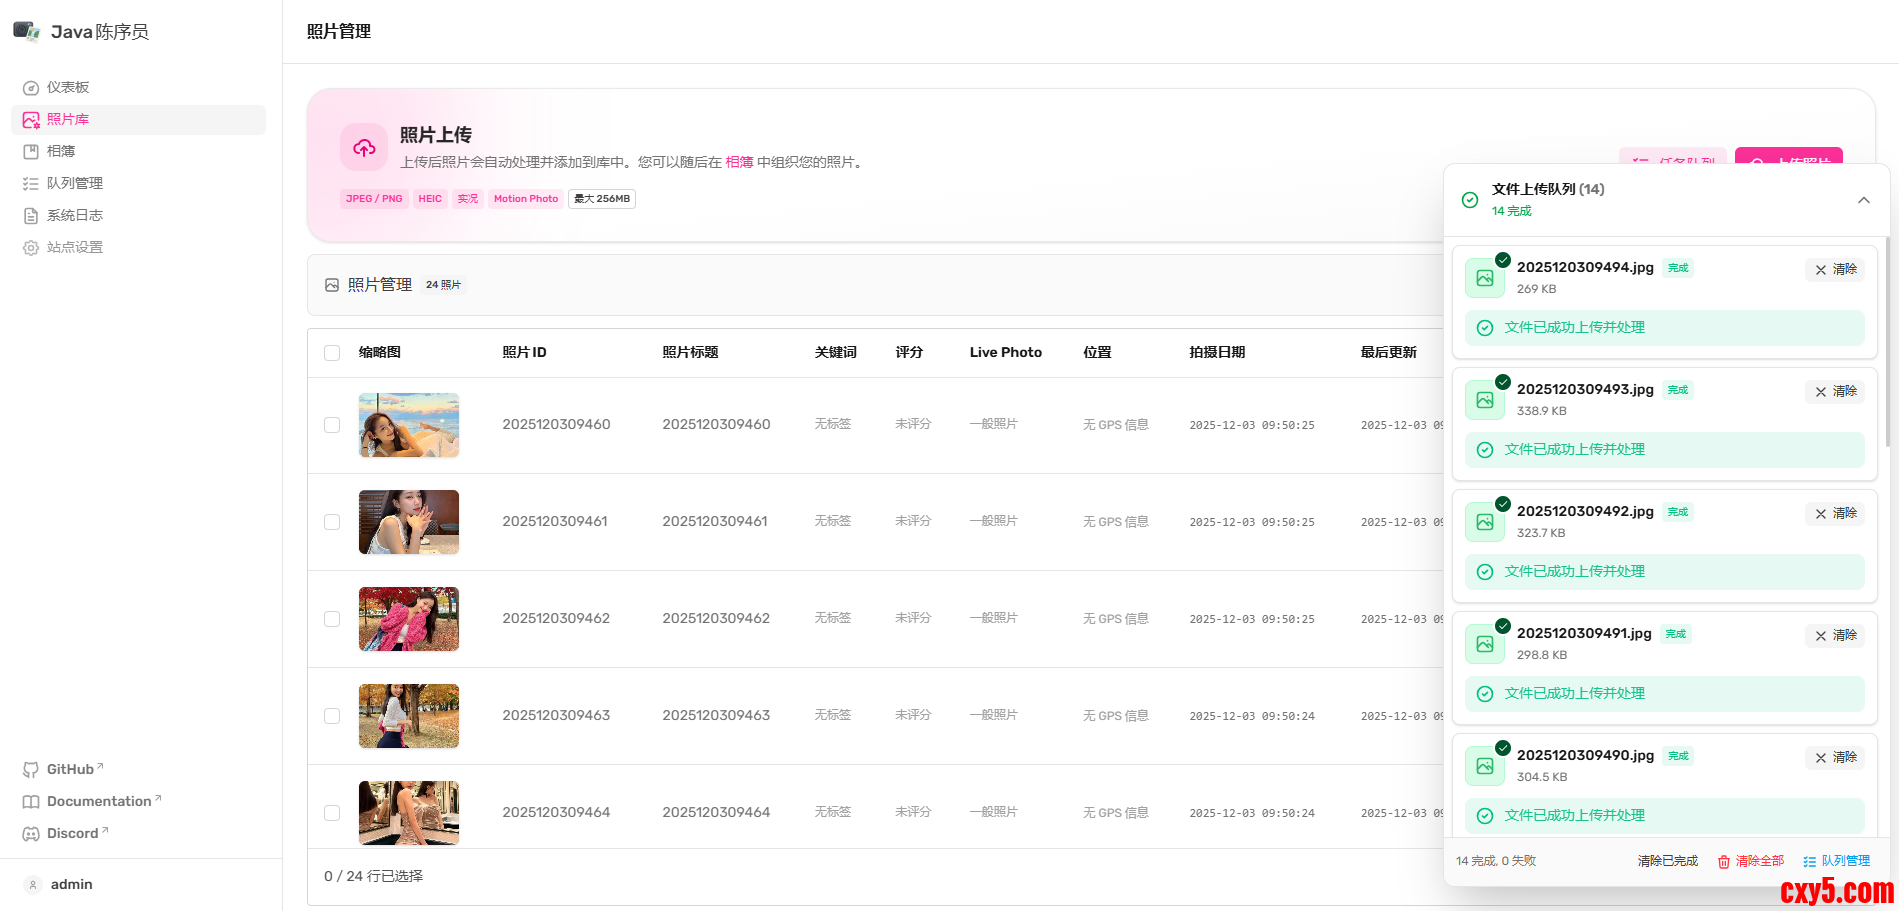1899x911 pixels.
Task: Open the Documentation link in sidebar
Action: [99, 802]
